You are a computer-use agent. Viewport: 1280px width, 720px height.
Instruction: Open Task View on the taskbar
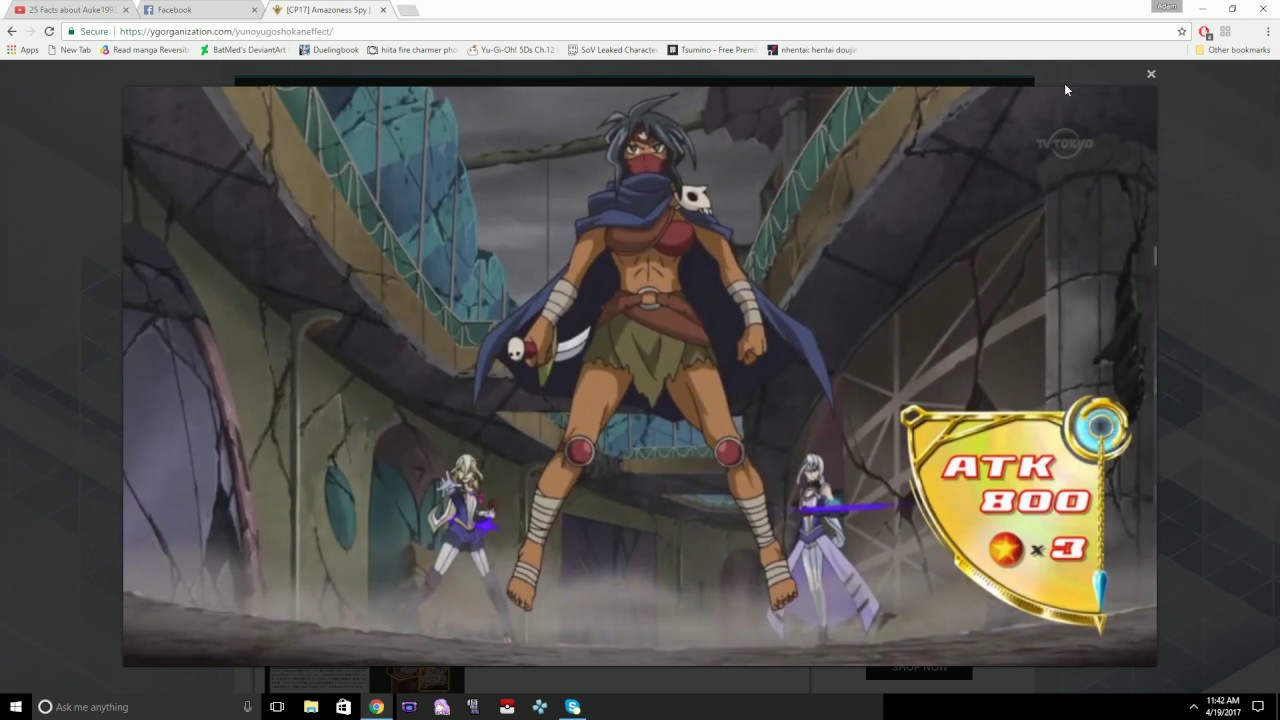coord(277,707)
